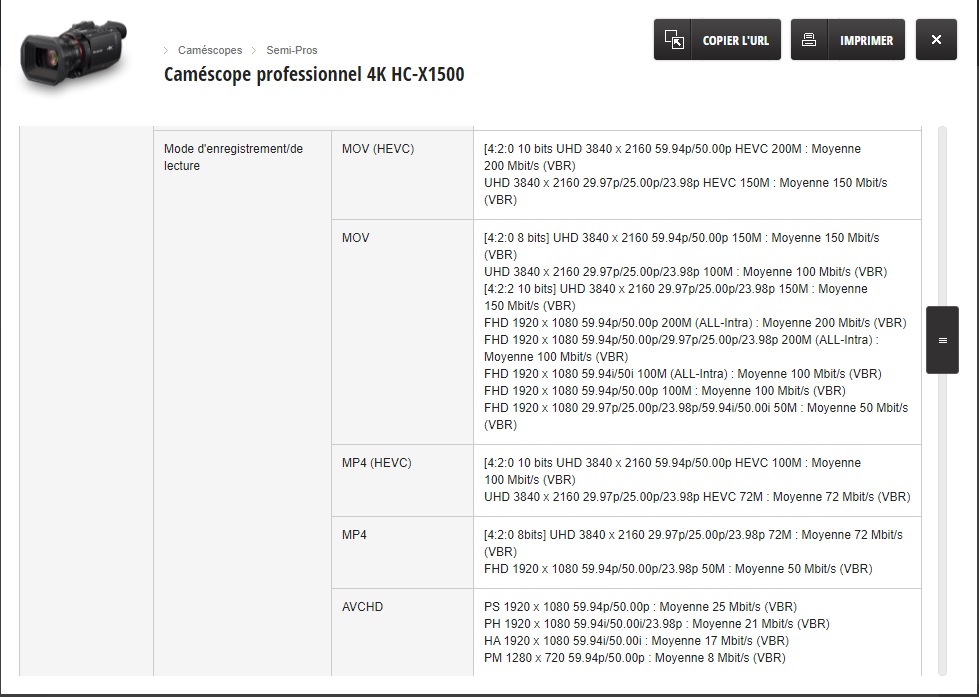Screen dimensions: 979x697
Task: Select the MOV (HEVC) format cell
Action: [378, 149]
